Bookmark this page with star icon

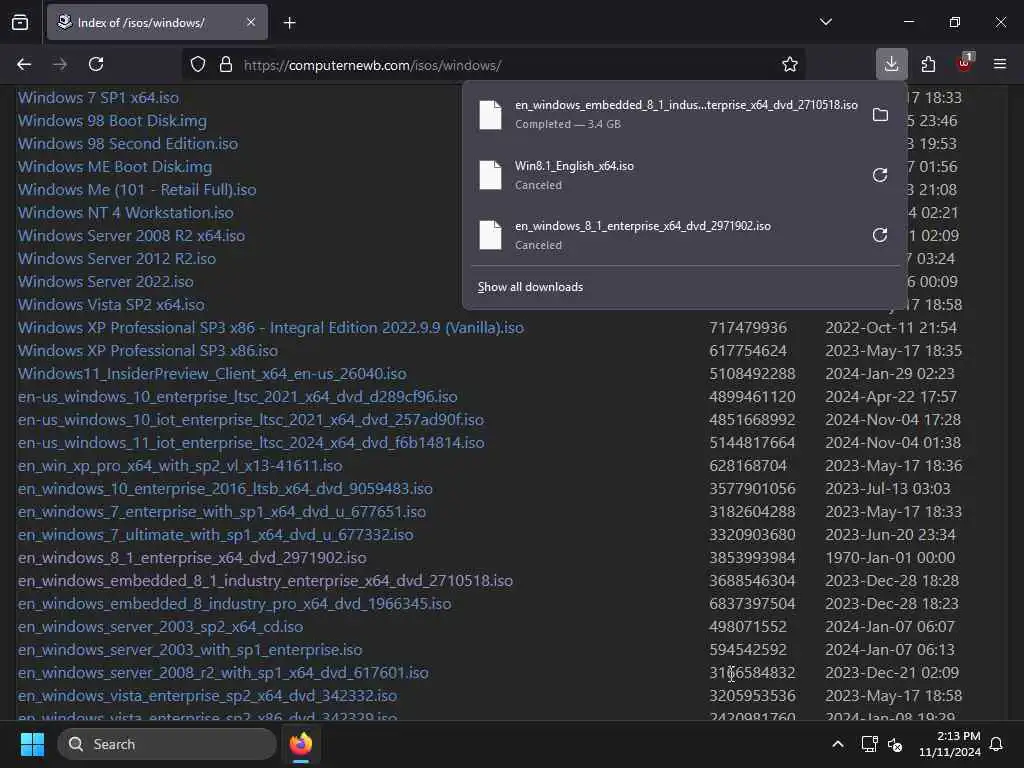pos(790,65)
